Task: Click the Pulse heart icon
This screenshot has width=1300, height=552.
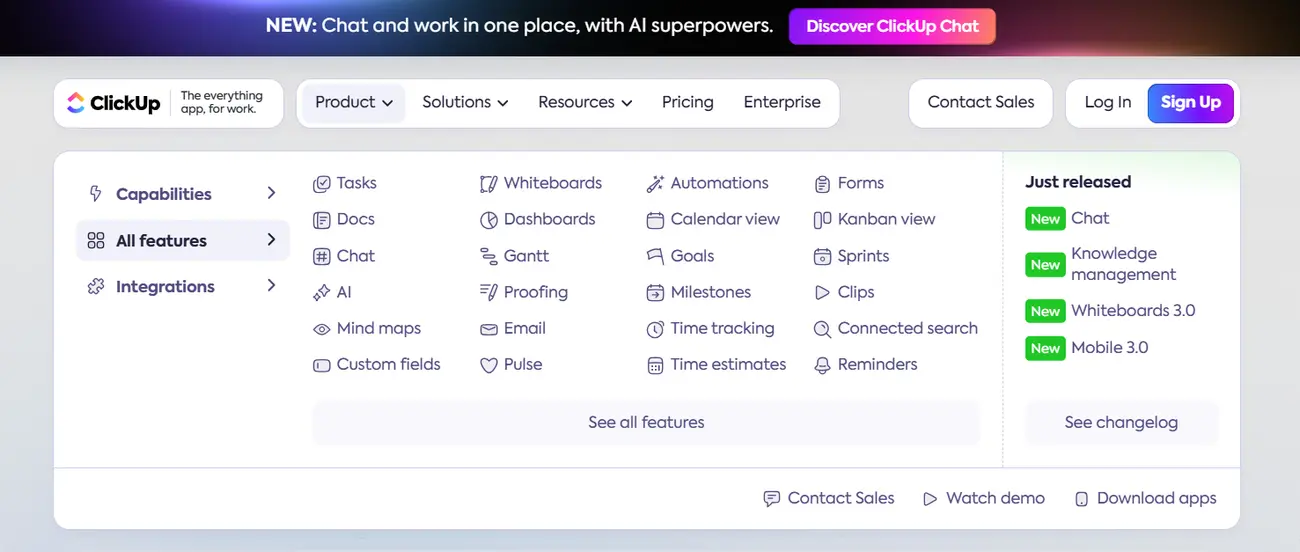Action: click(489, 366)
